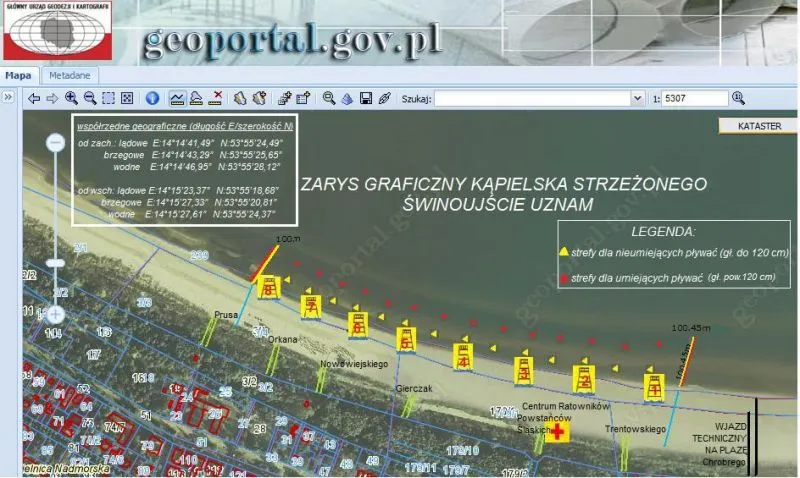Click the next view forward arrow
Viewport: 800px width, 478px height.
click(52, 98)
